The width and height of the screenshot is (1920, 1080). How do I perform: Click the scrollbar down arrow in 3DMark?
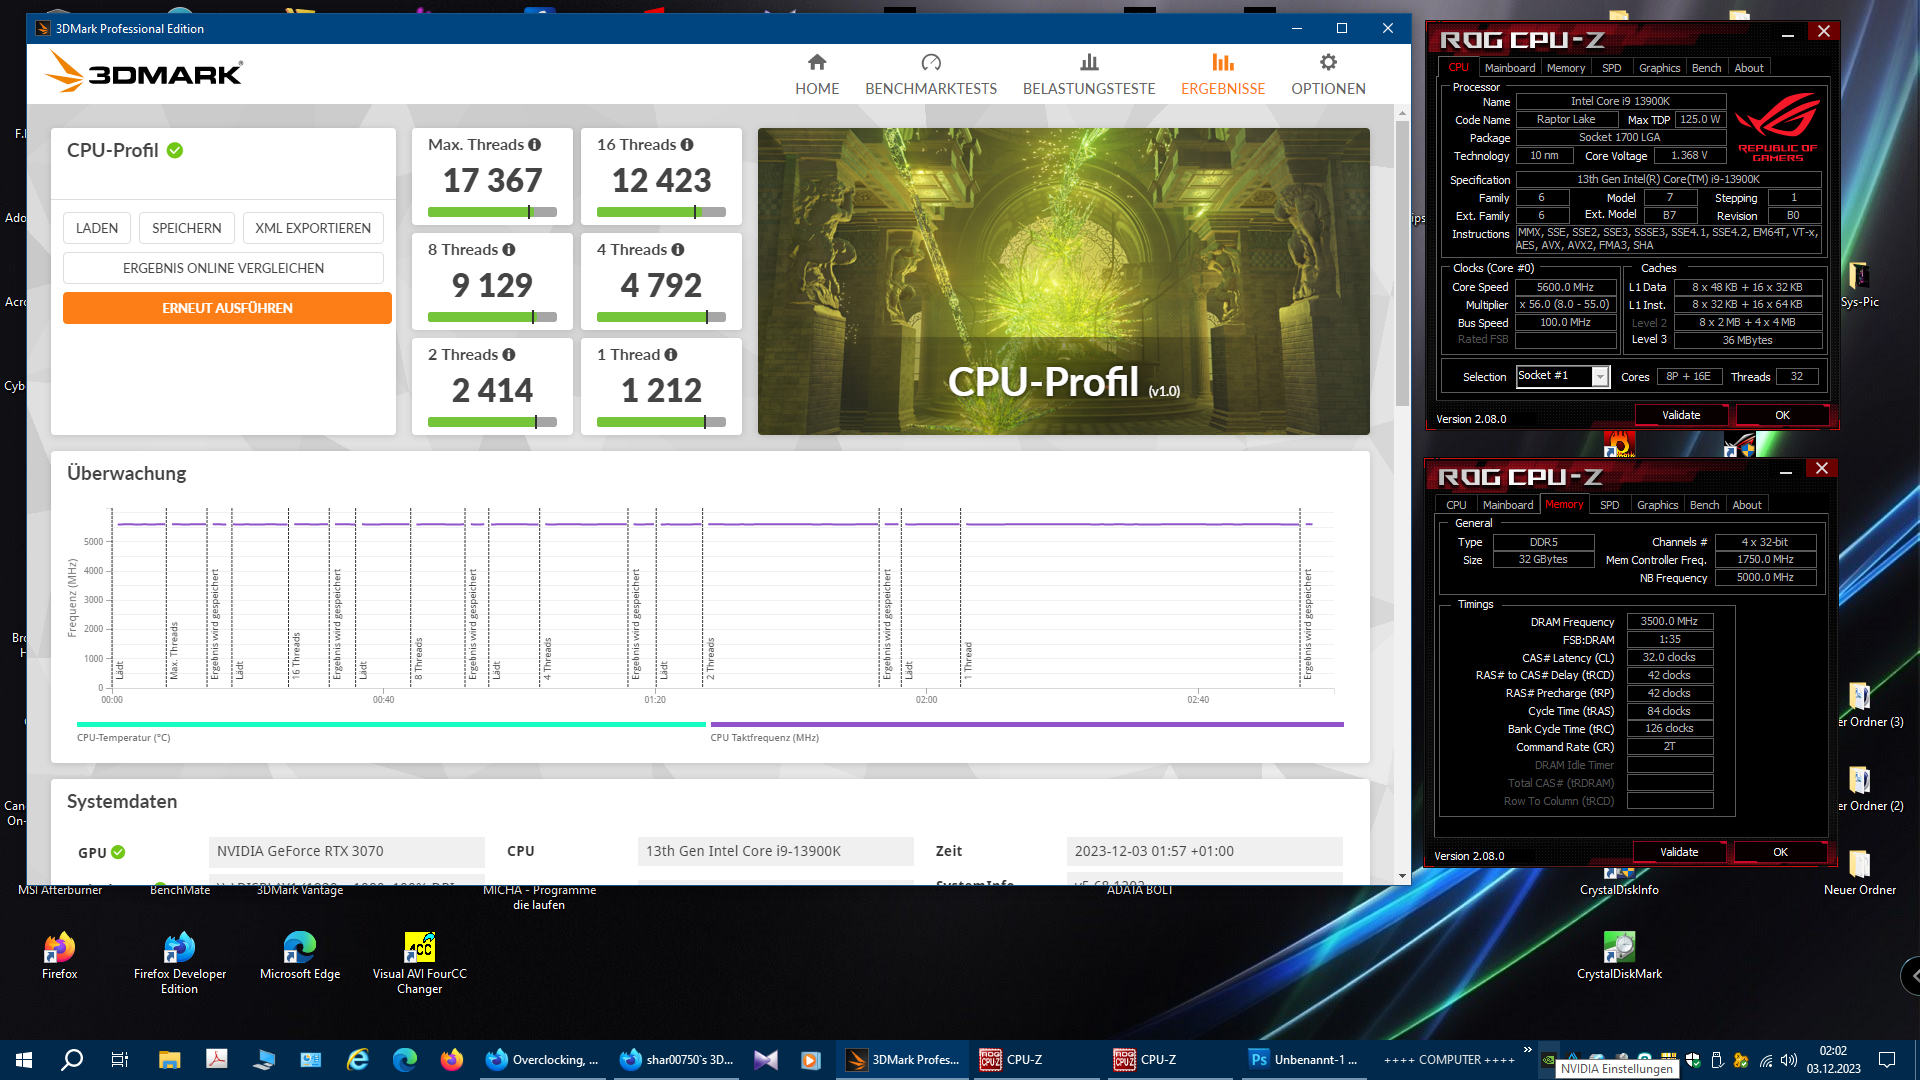click(x=1402, y=876)
